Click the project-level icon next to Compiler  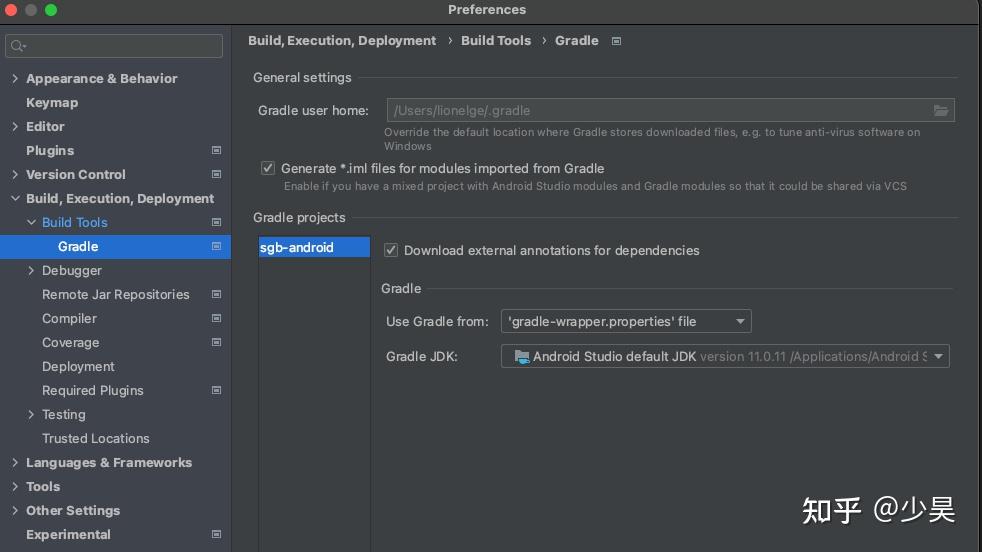(216, 319)
